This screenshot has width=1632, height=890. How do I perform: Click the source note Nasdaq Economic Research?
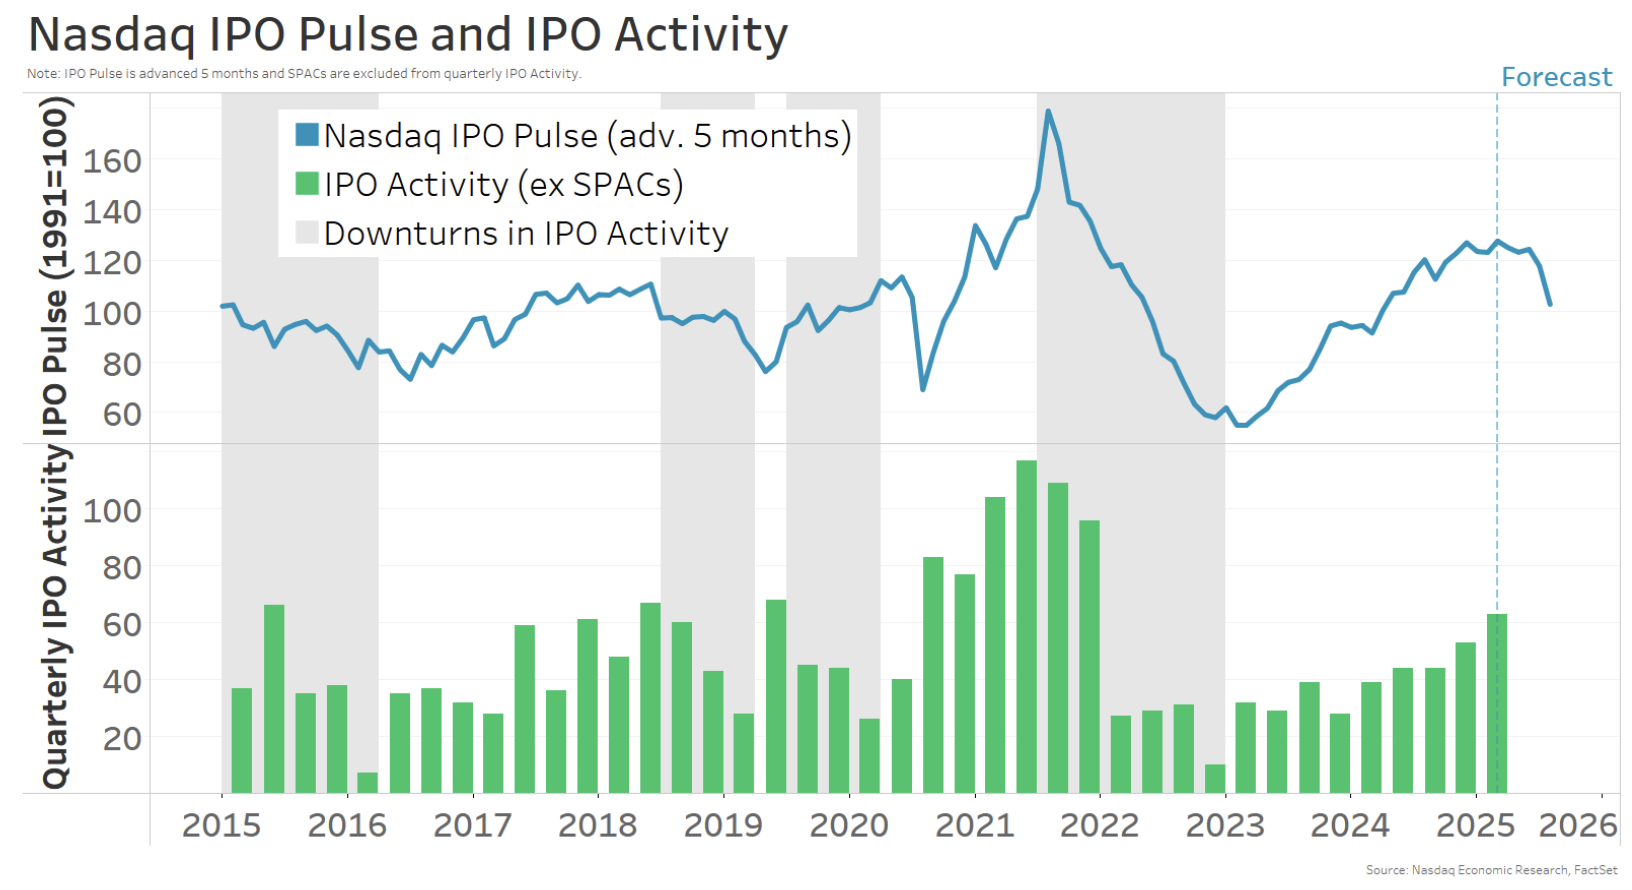click(x=1491, y=870)
